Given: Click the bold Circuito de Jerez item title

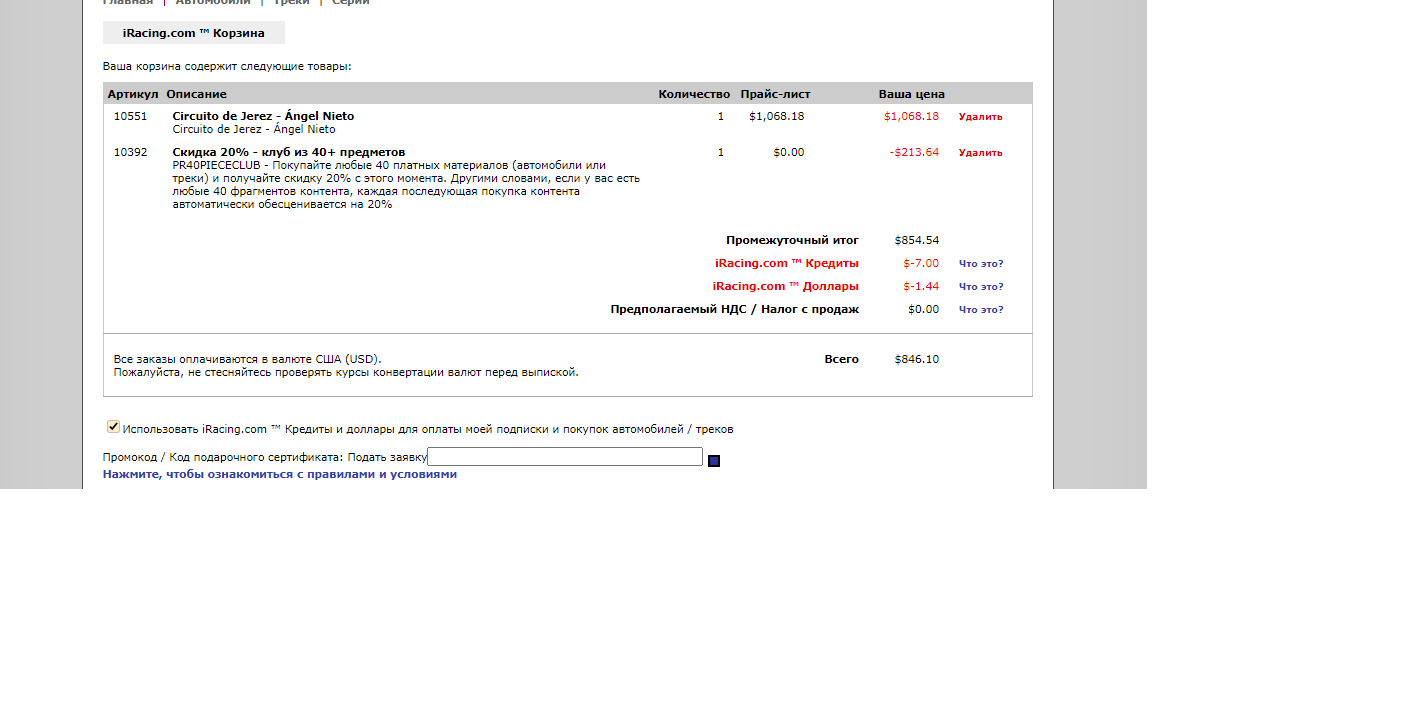Looking at the screenshot, I should point(263,116).
